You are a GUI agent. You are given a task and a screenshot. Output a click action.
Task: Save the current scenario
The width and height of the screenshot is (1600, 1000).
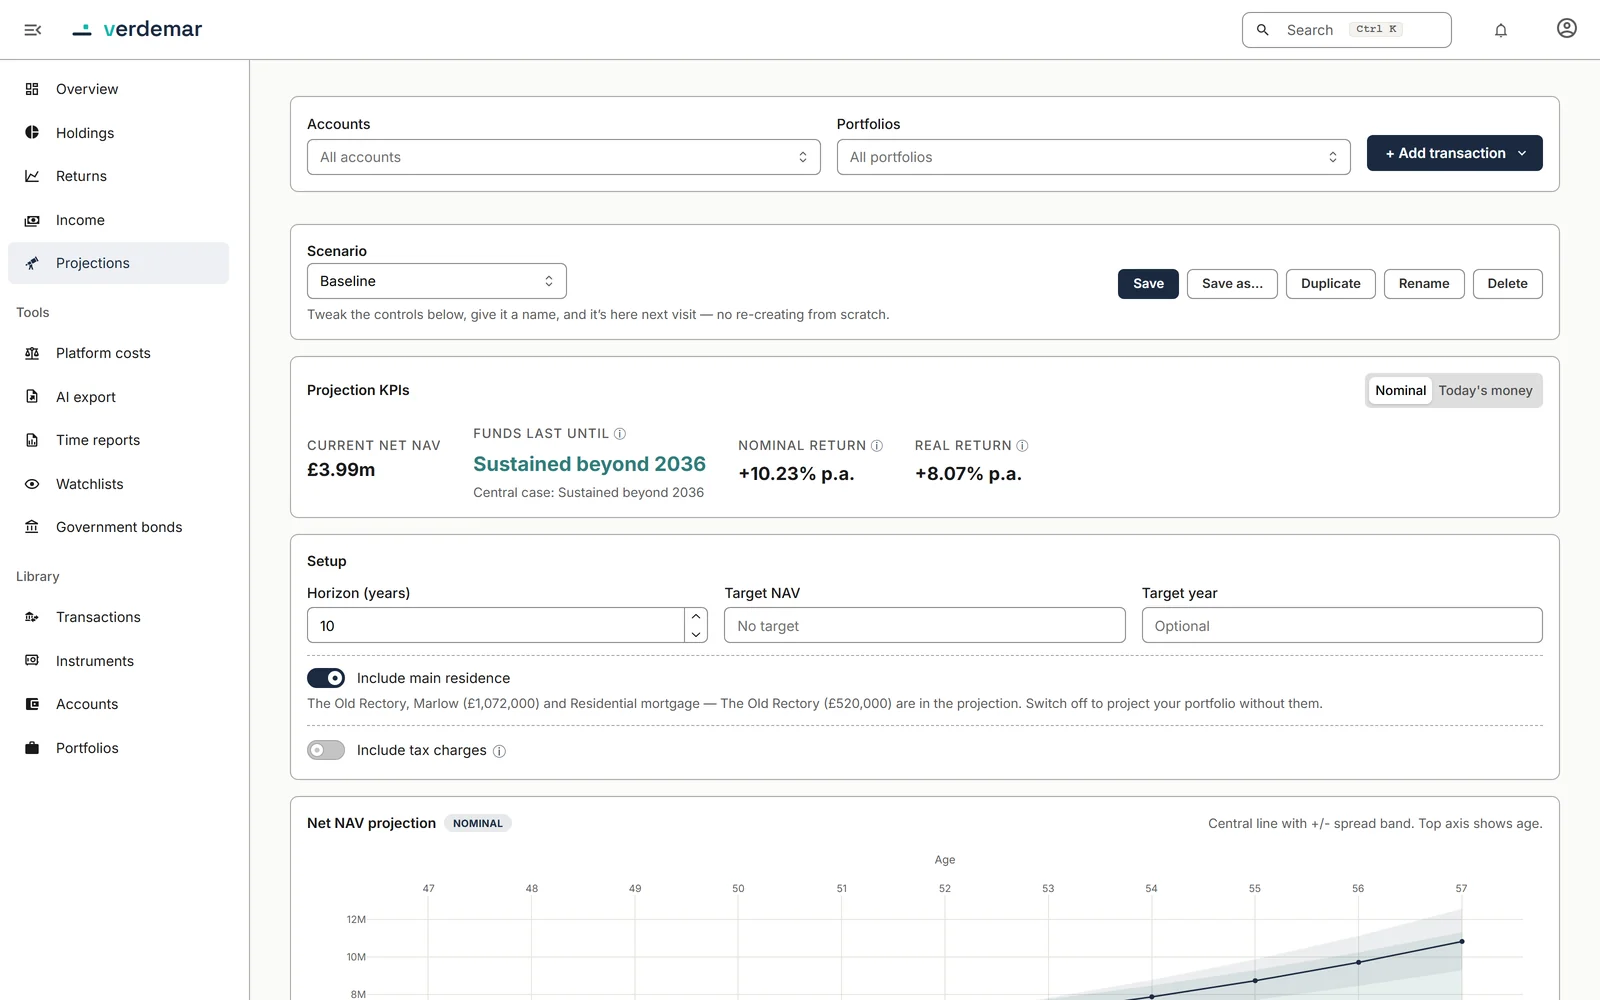pos(1148,284)
